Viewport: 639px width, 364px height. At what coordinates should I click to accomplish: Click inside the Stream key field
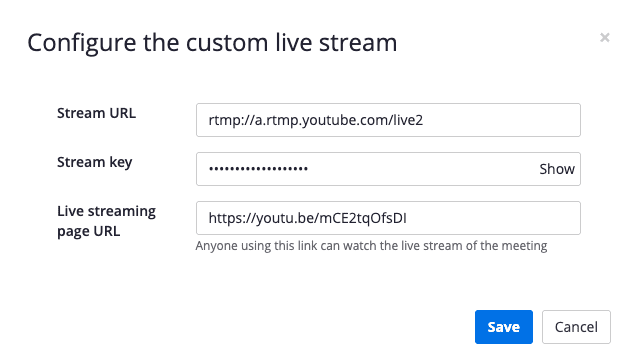click(367, 169)
